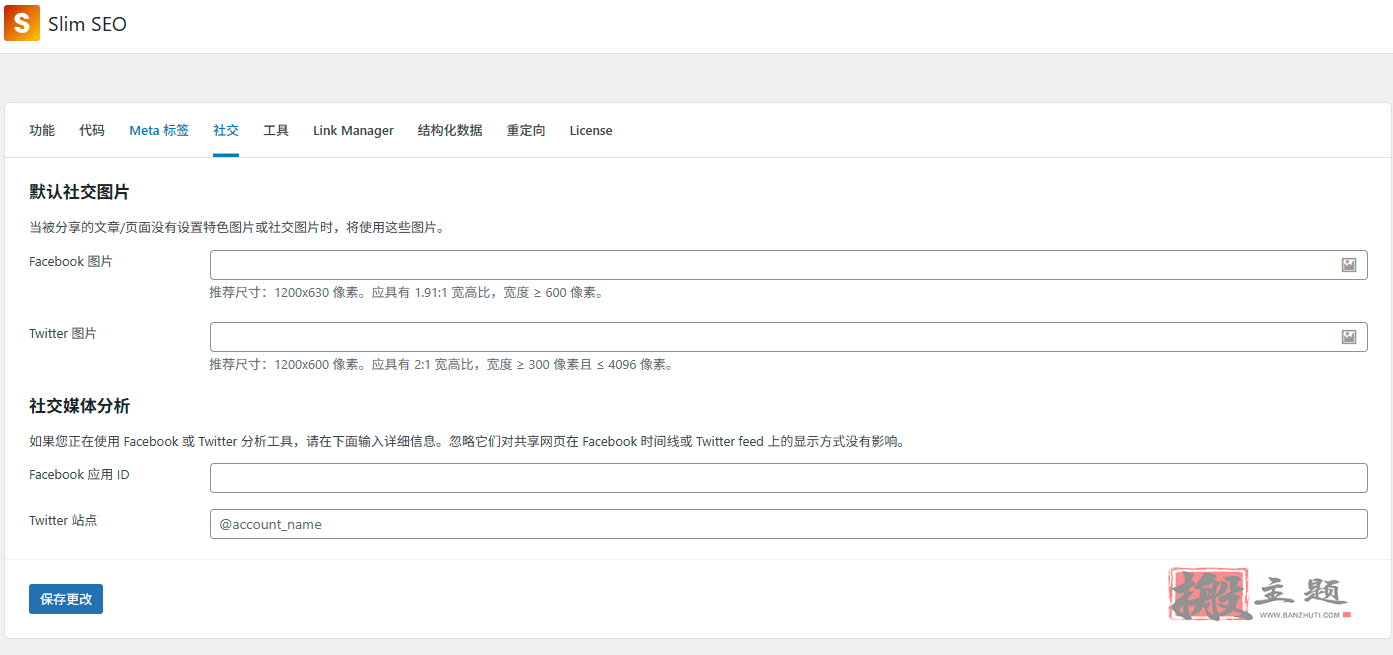This screenshot has height=655, width=1393.
Task: Open media picker for Facebook 图片 field
Action: pos(1348,265)
